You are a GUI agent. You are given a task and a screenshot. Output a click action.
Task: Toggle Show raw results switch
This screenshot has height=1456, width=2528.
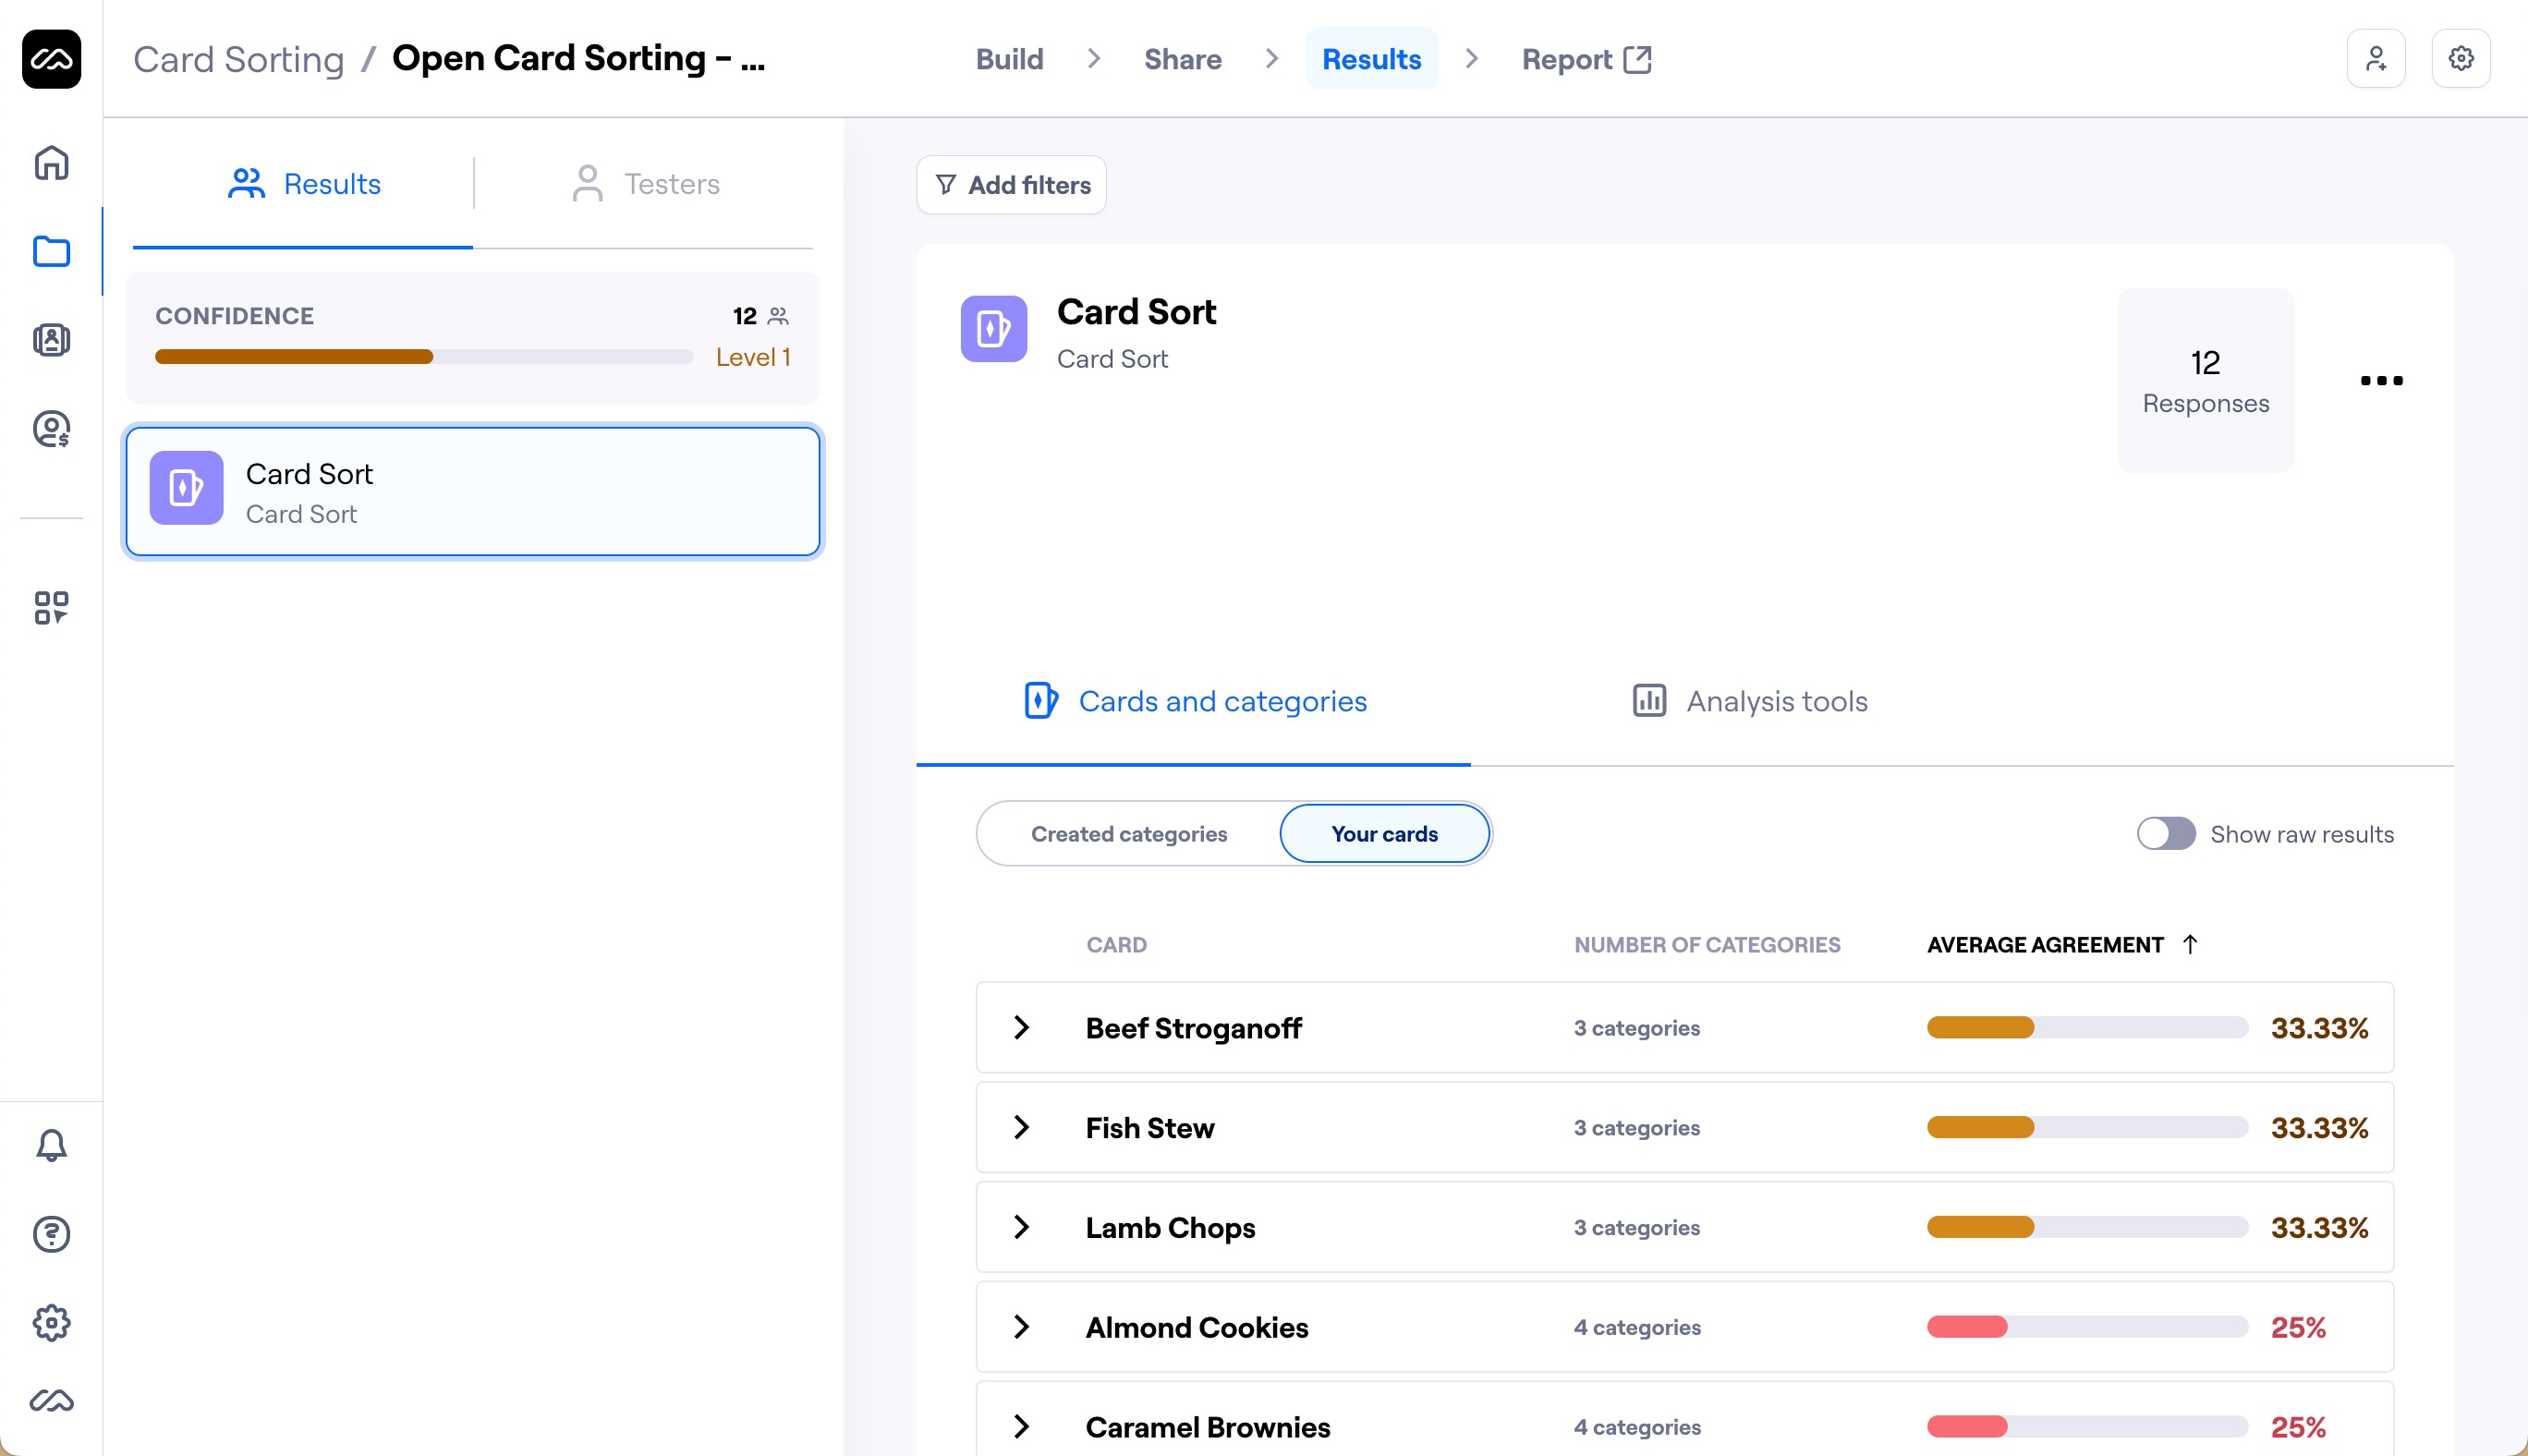click(2165, 834)
